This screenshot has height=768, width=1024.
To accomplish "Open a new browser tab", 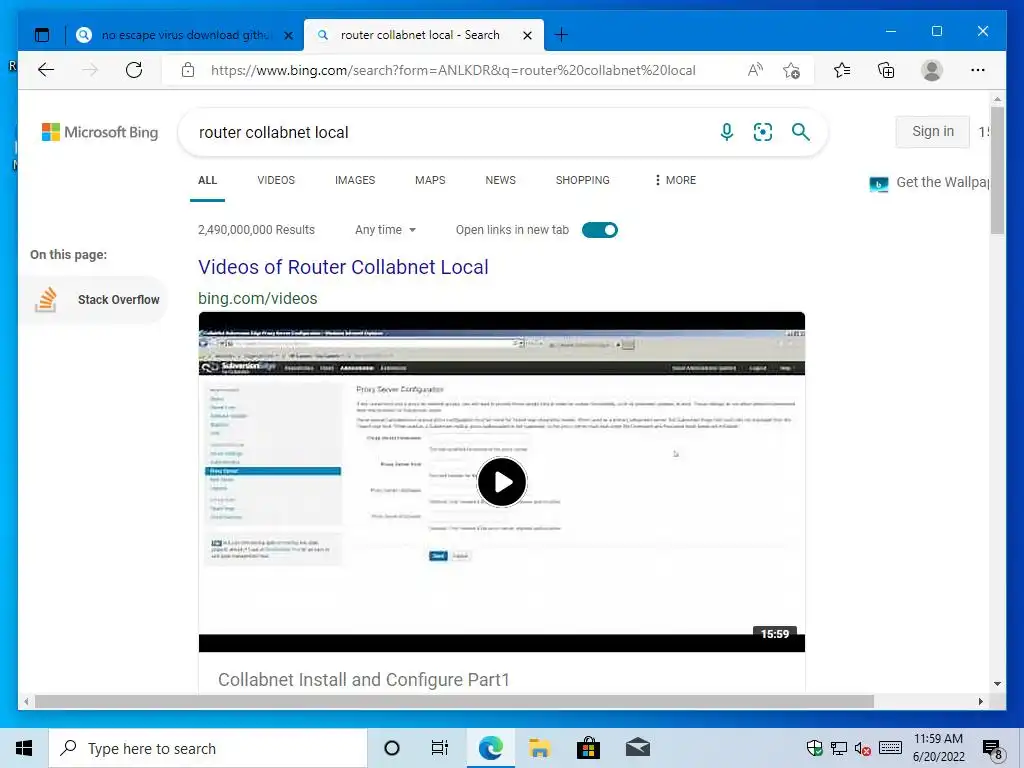I will coord(561,35).
